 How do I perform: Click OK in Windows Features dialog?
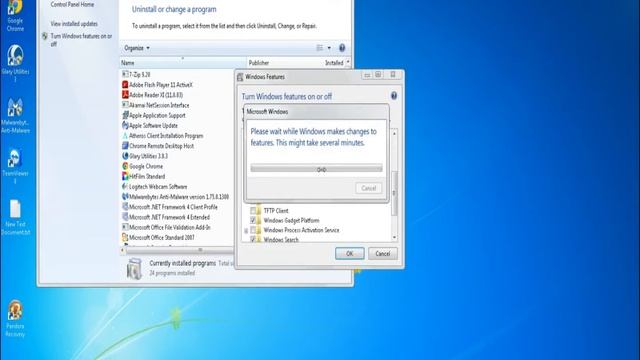click(x=349, y=253)
